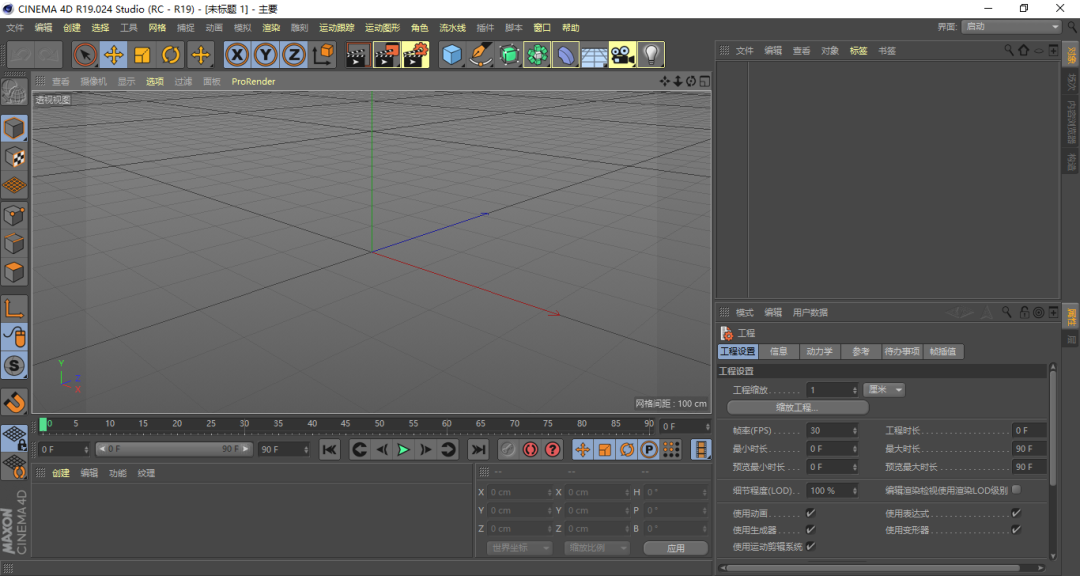The height and width of the screenshot is (576, 1080).
Task: Click the 缩放工程... button
Action: pyautogui.click(x=797, y=408)
